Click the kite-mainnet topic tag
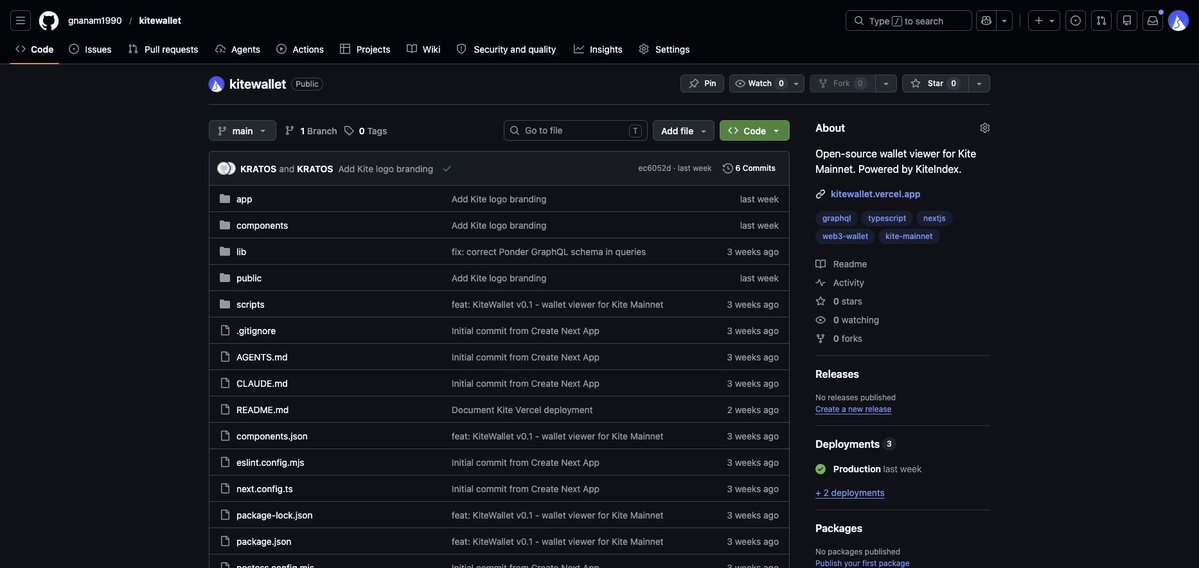 coord(908,236)
